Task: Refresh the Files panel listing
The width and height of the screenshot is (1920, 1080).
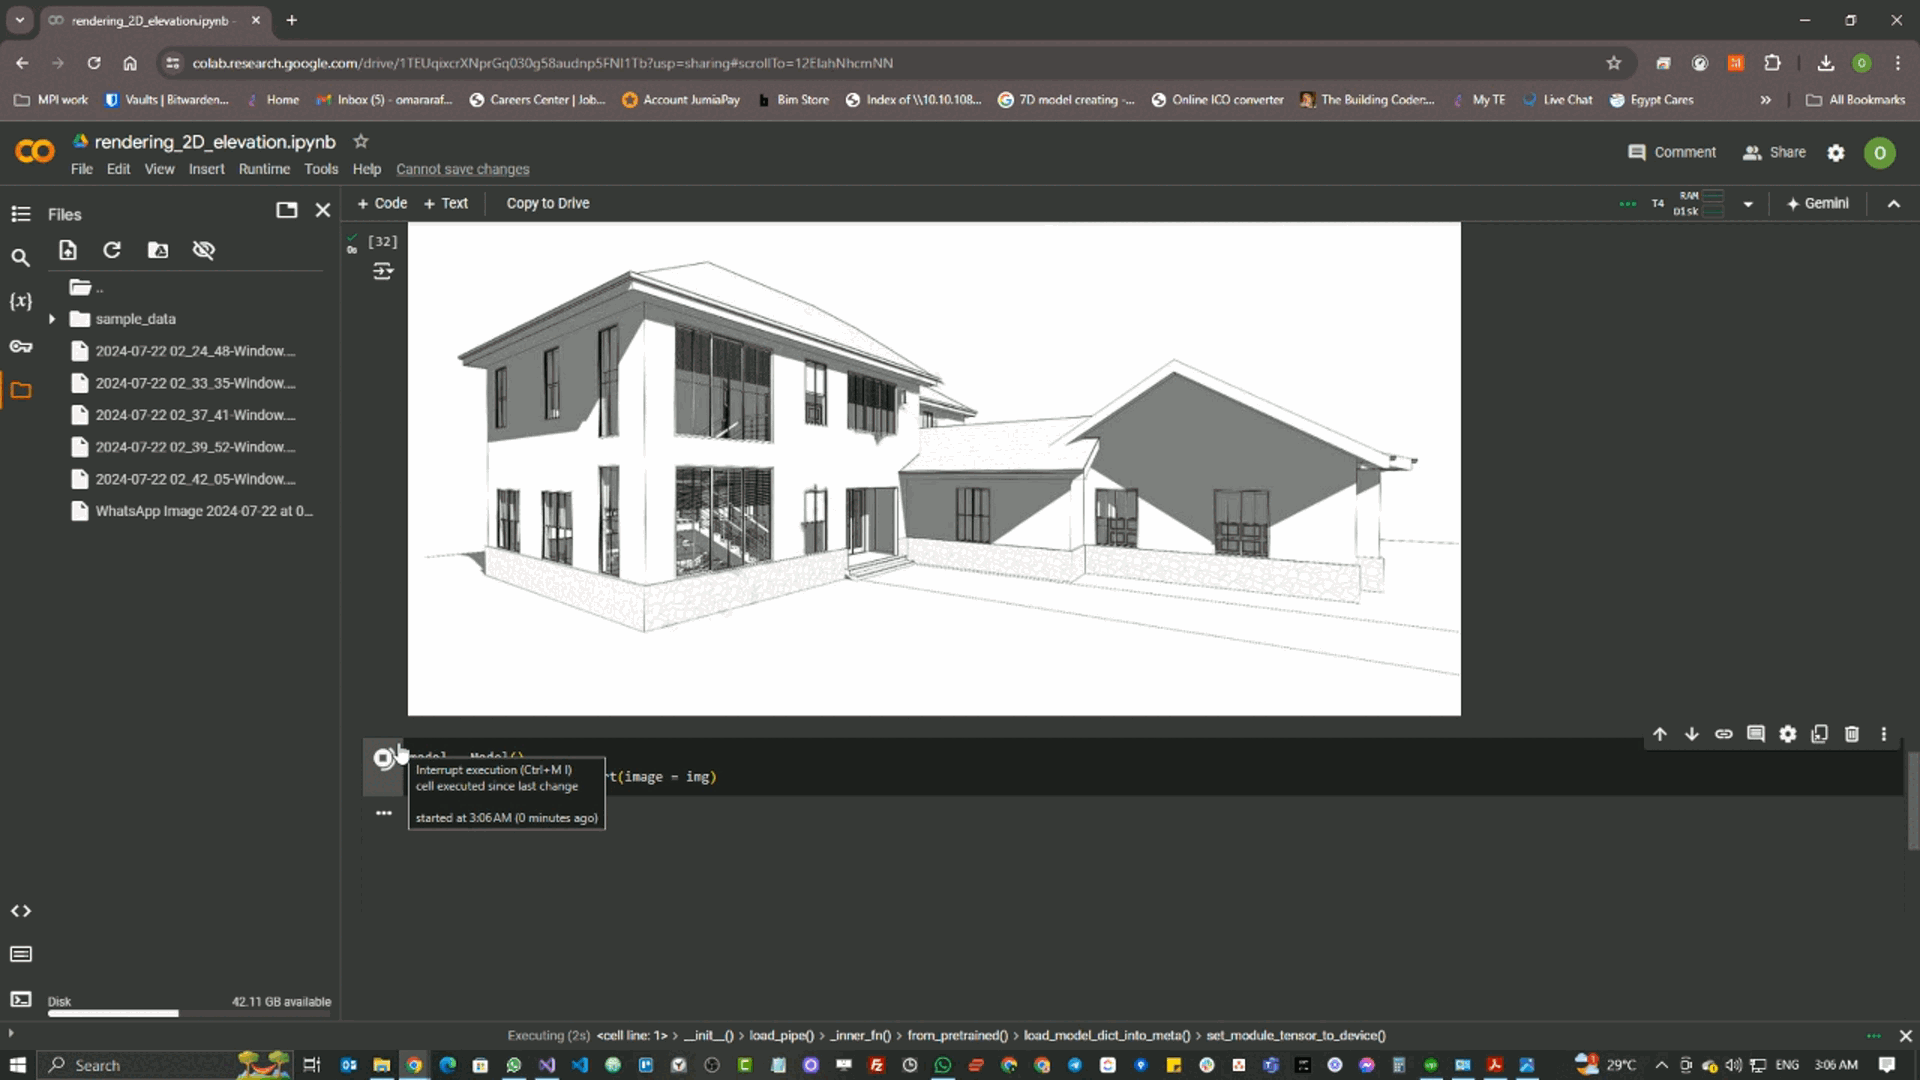Action: point(112,250)
